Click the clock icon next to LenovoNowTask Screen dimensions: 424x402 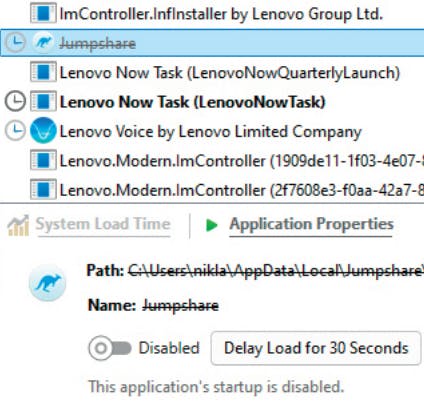(x=15, y=101)
